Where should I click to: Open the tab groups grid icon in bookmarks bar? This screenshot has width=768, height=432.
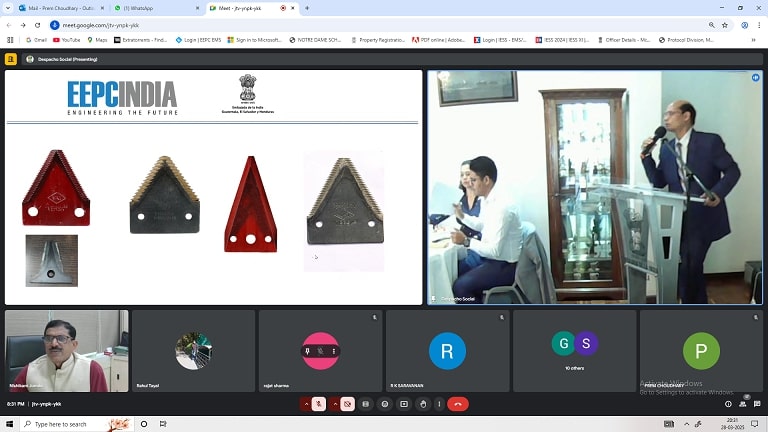[x=10, y=40]
